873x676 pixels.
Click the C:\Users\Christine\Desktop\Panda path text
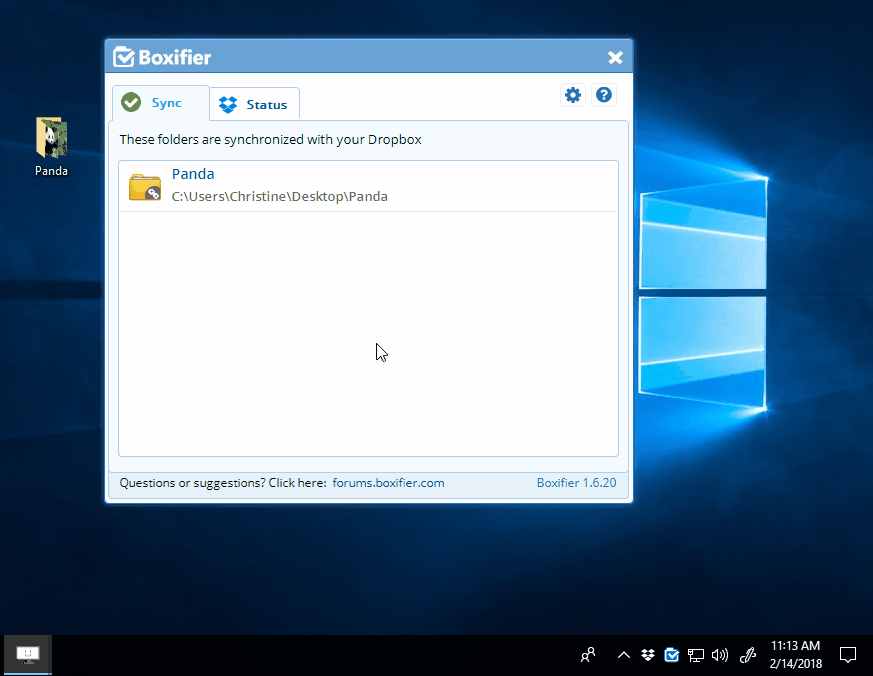pyautogui.click(x=279, y=197)
